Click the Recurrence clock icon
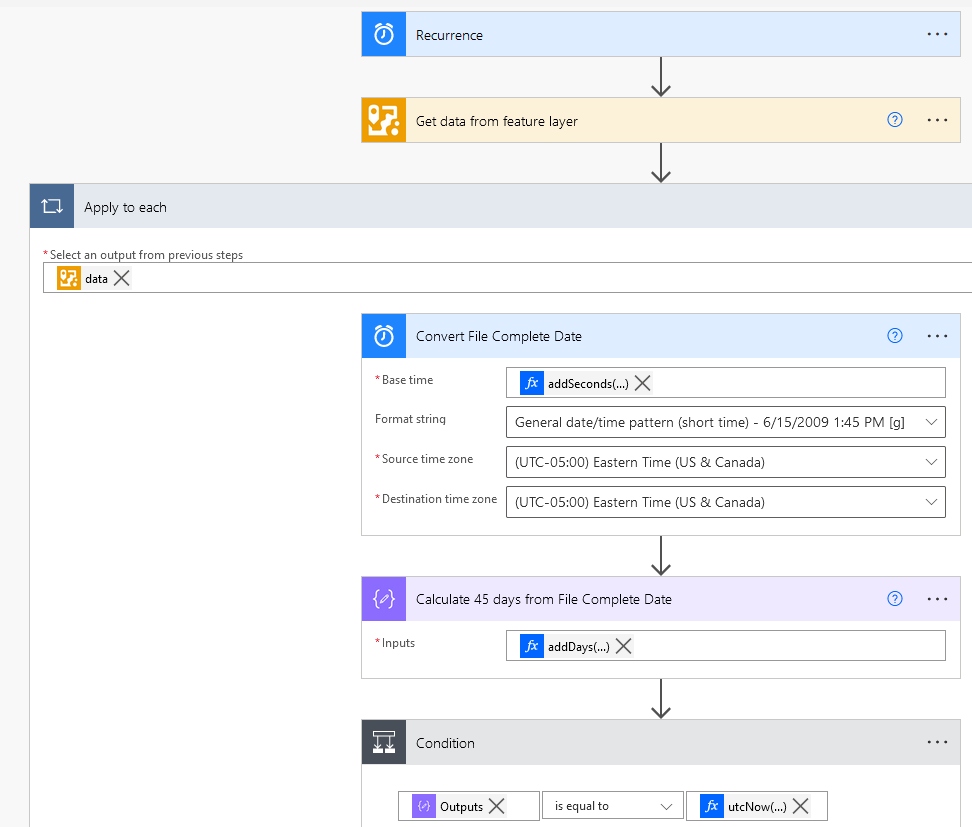Viewport: 972px width, 827px height. (384, 35)
